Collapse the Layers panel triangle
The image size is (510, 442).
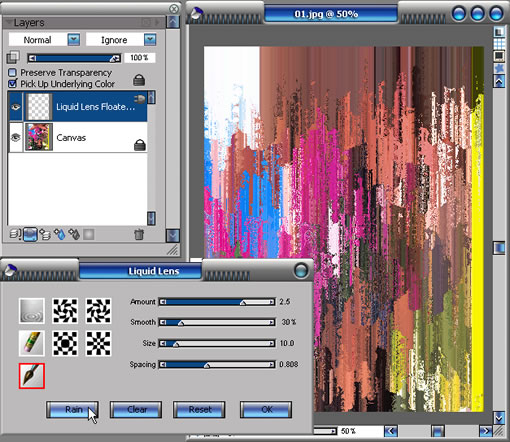click(x=9, y=22)
